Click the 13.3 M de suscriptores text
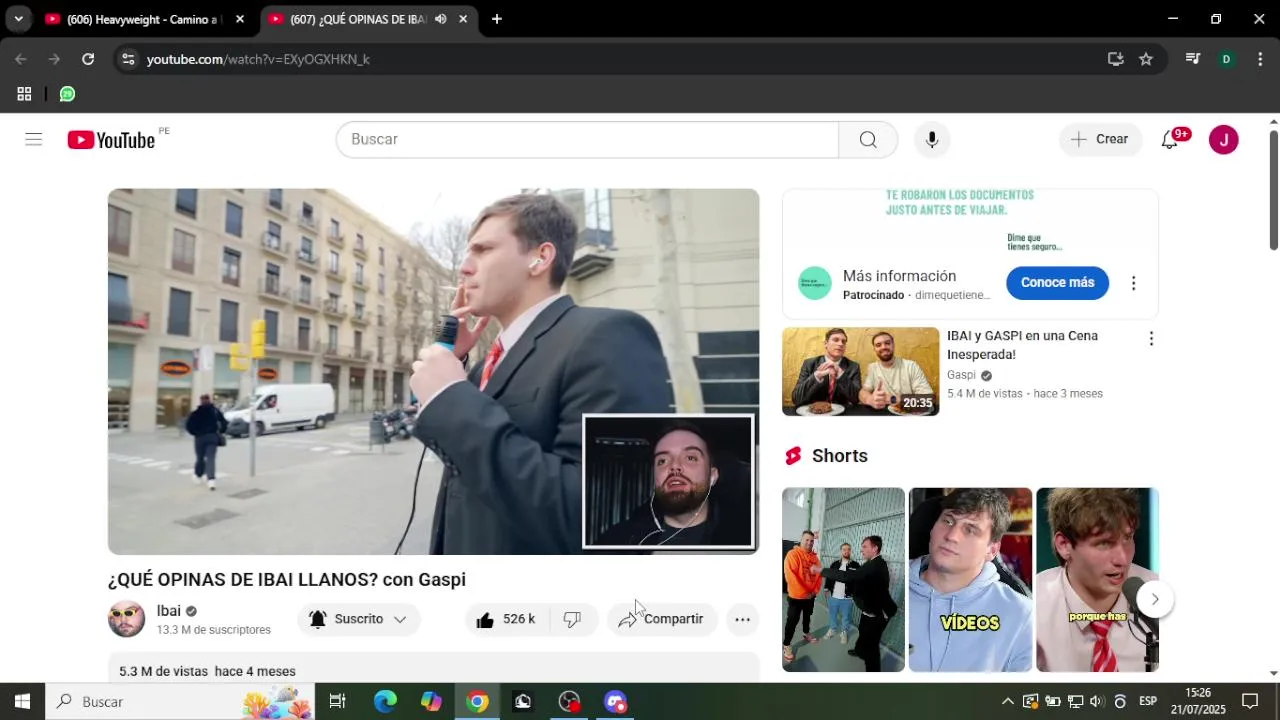The height and width of the screenshot is (720, 1280). coord(214,630)
